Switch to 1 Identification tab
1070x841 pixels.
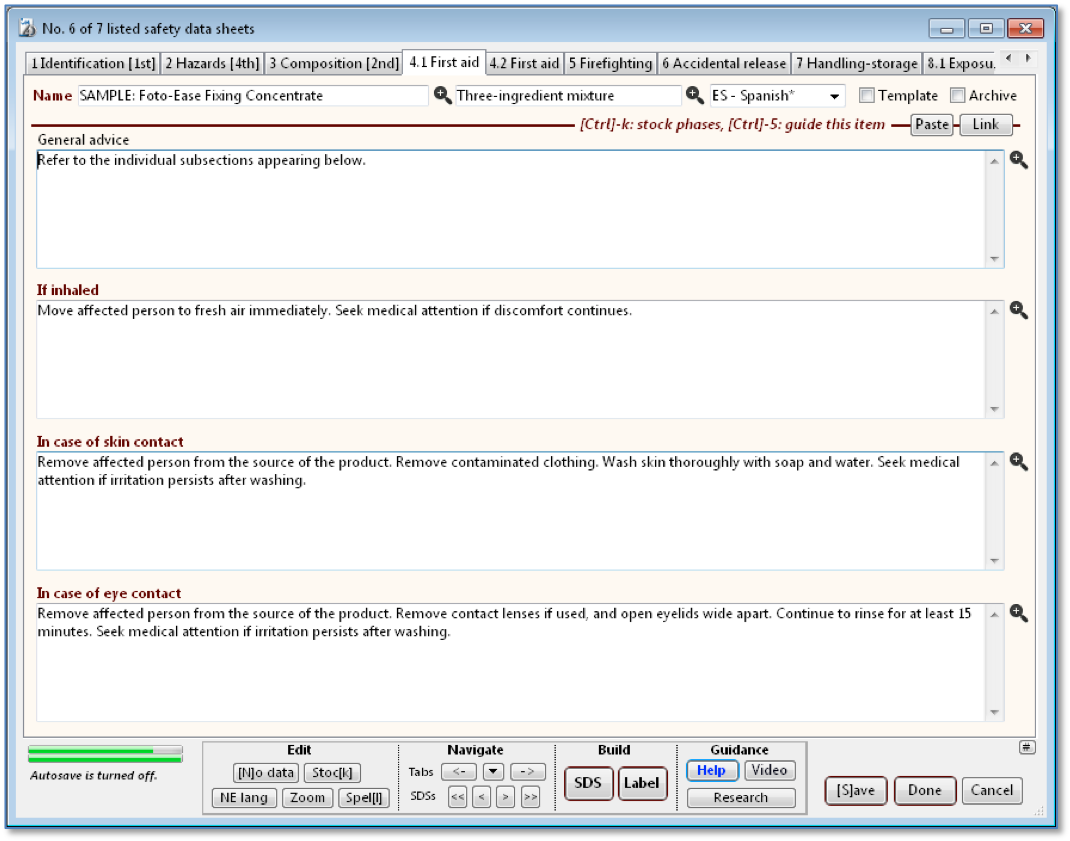click(x=93, y=63)
